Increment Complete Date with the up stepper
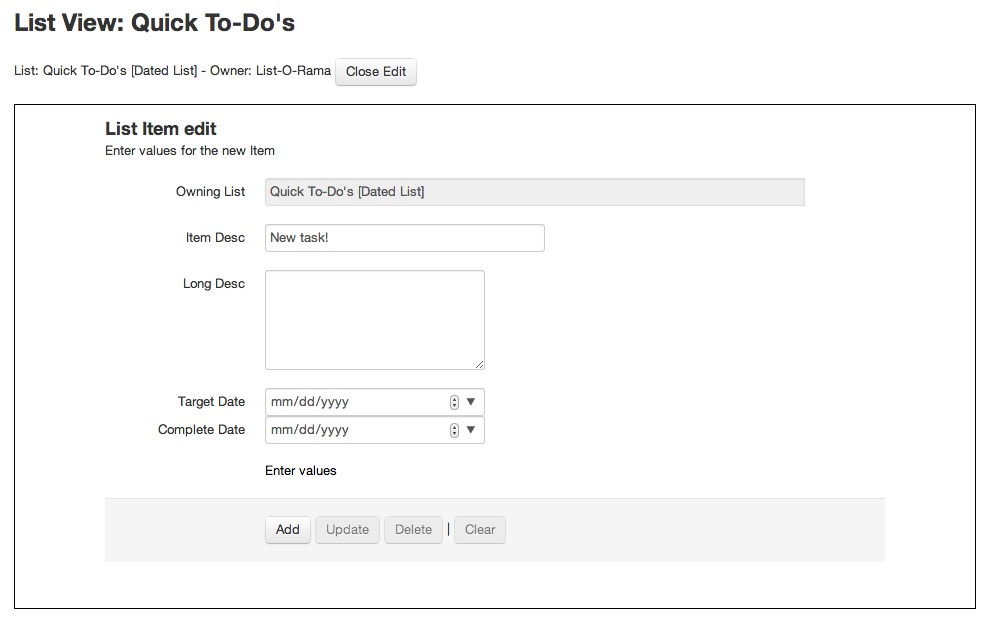 pyautogui.click(x=454, y=427)
